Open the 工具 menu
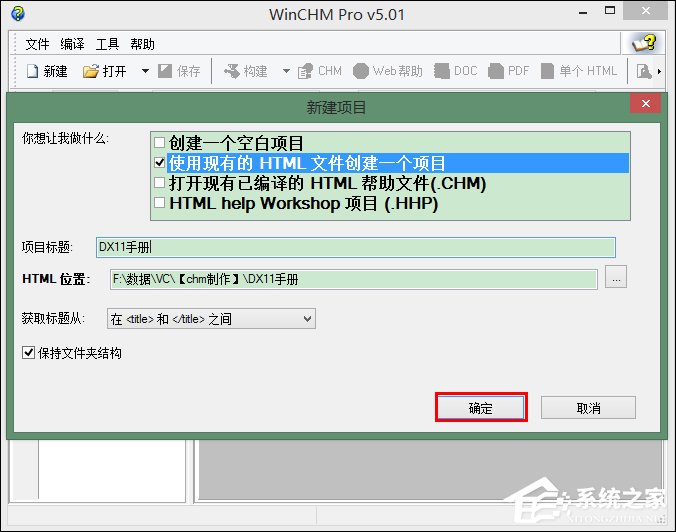The width and height of the screenshot is (676, 532). pyautogui.click(x=107, y=44)
